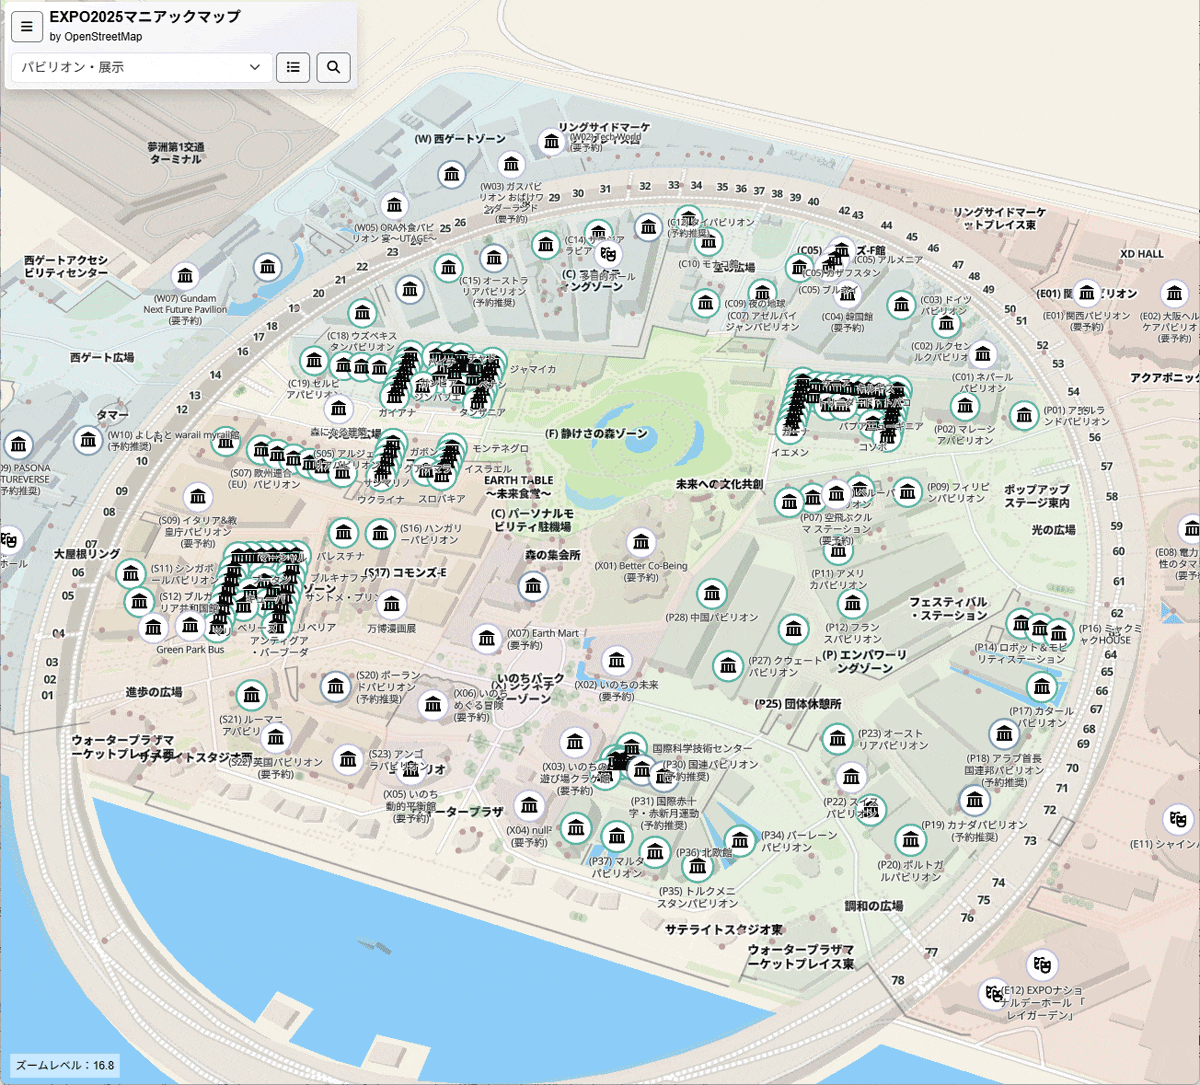Click the search magnifier button
The image size is (1200, 1085).
[334, 67]
